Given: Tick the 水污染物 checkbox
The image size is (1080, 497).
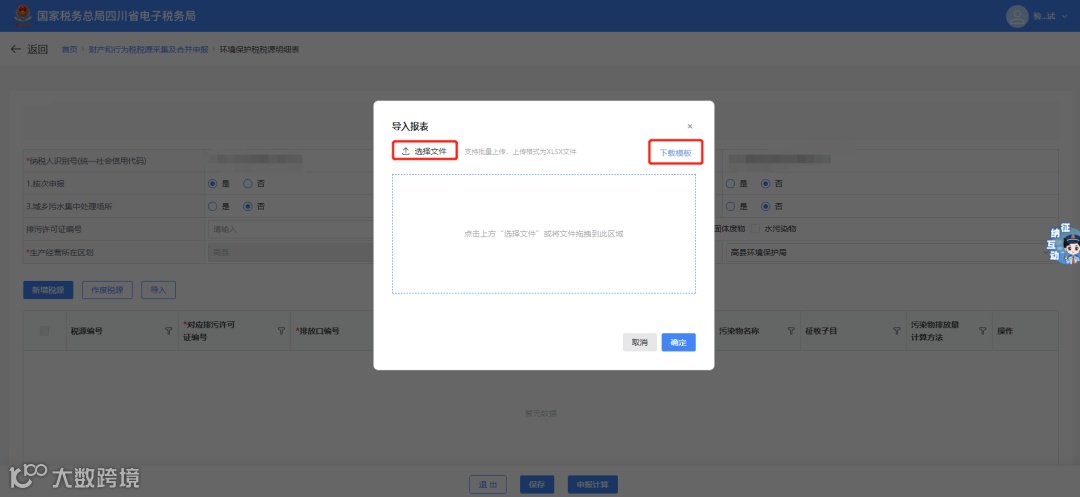Looking at the screenshot, I should coord(756,229).
